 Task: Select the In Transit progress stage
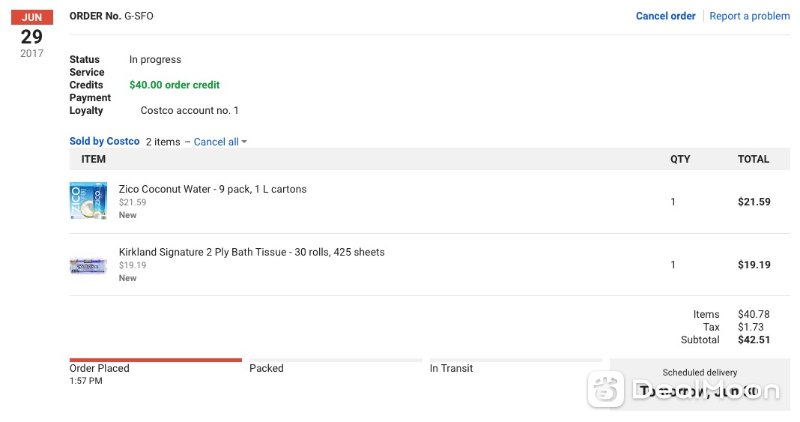point(451,368)
